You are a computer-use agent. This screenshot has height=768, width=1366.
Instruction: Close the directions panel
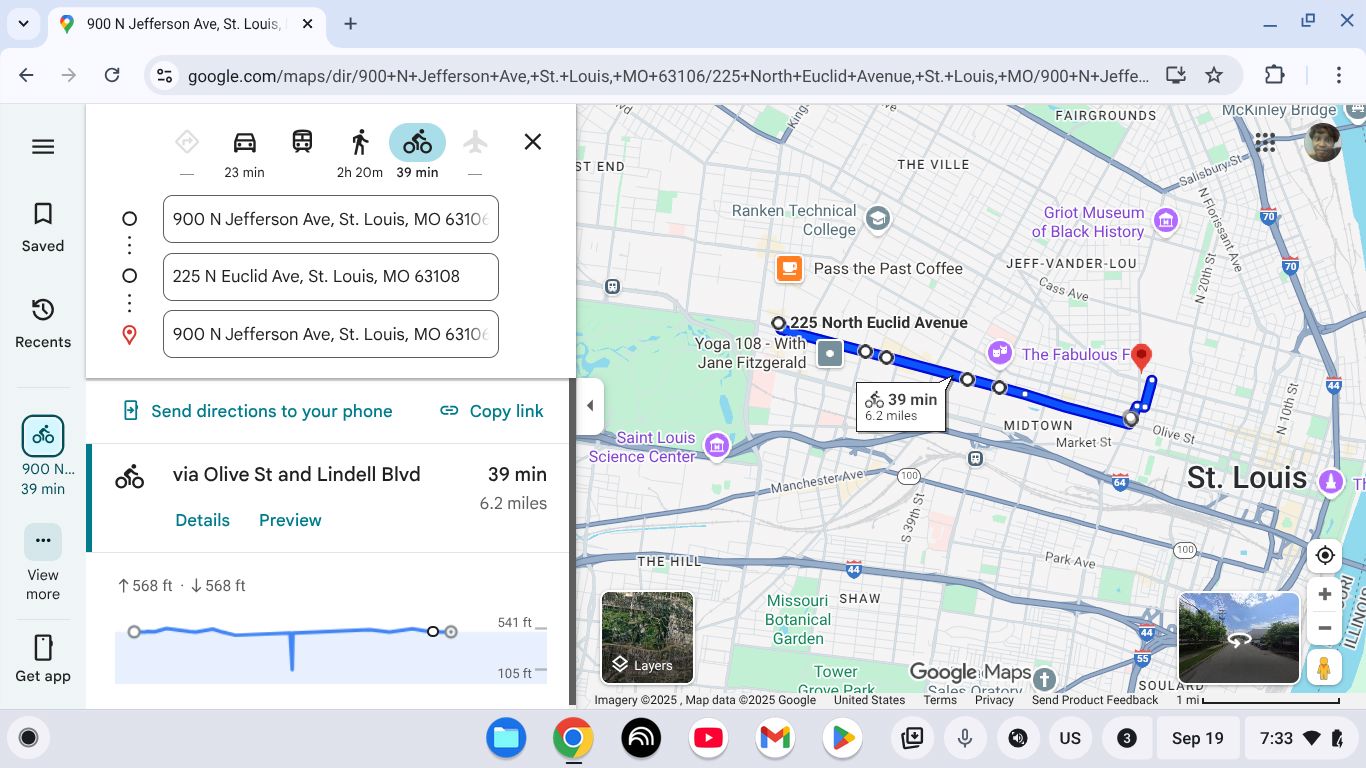(x=533, y=142)
